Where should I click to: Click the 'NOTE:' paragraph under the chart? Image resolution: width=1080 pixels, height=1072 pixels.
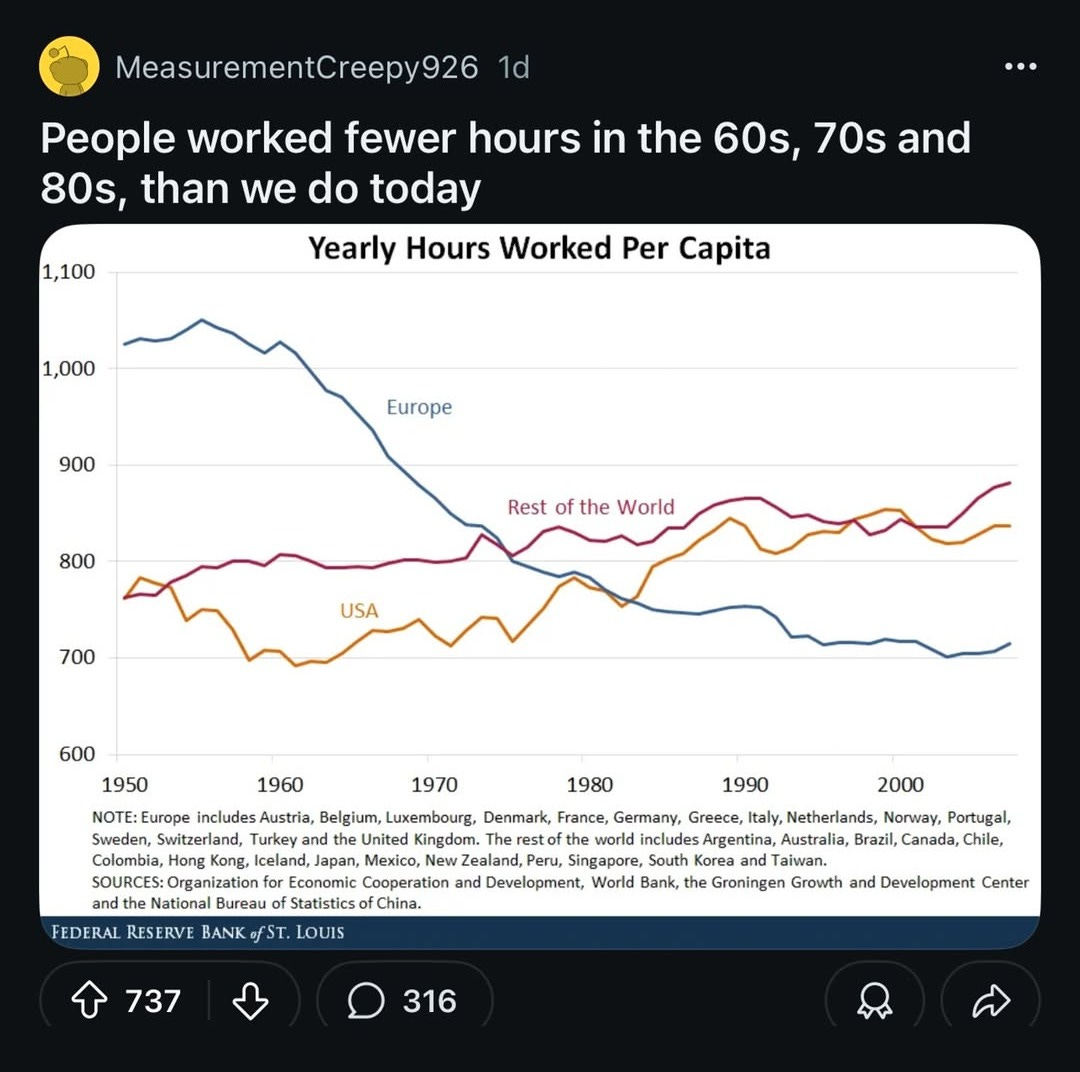click(551, 838)
